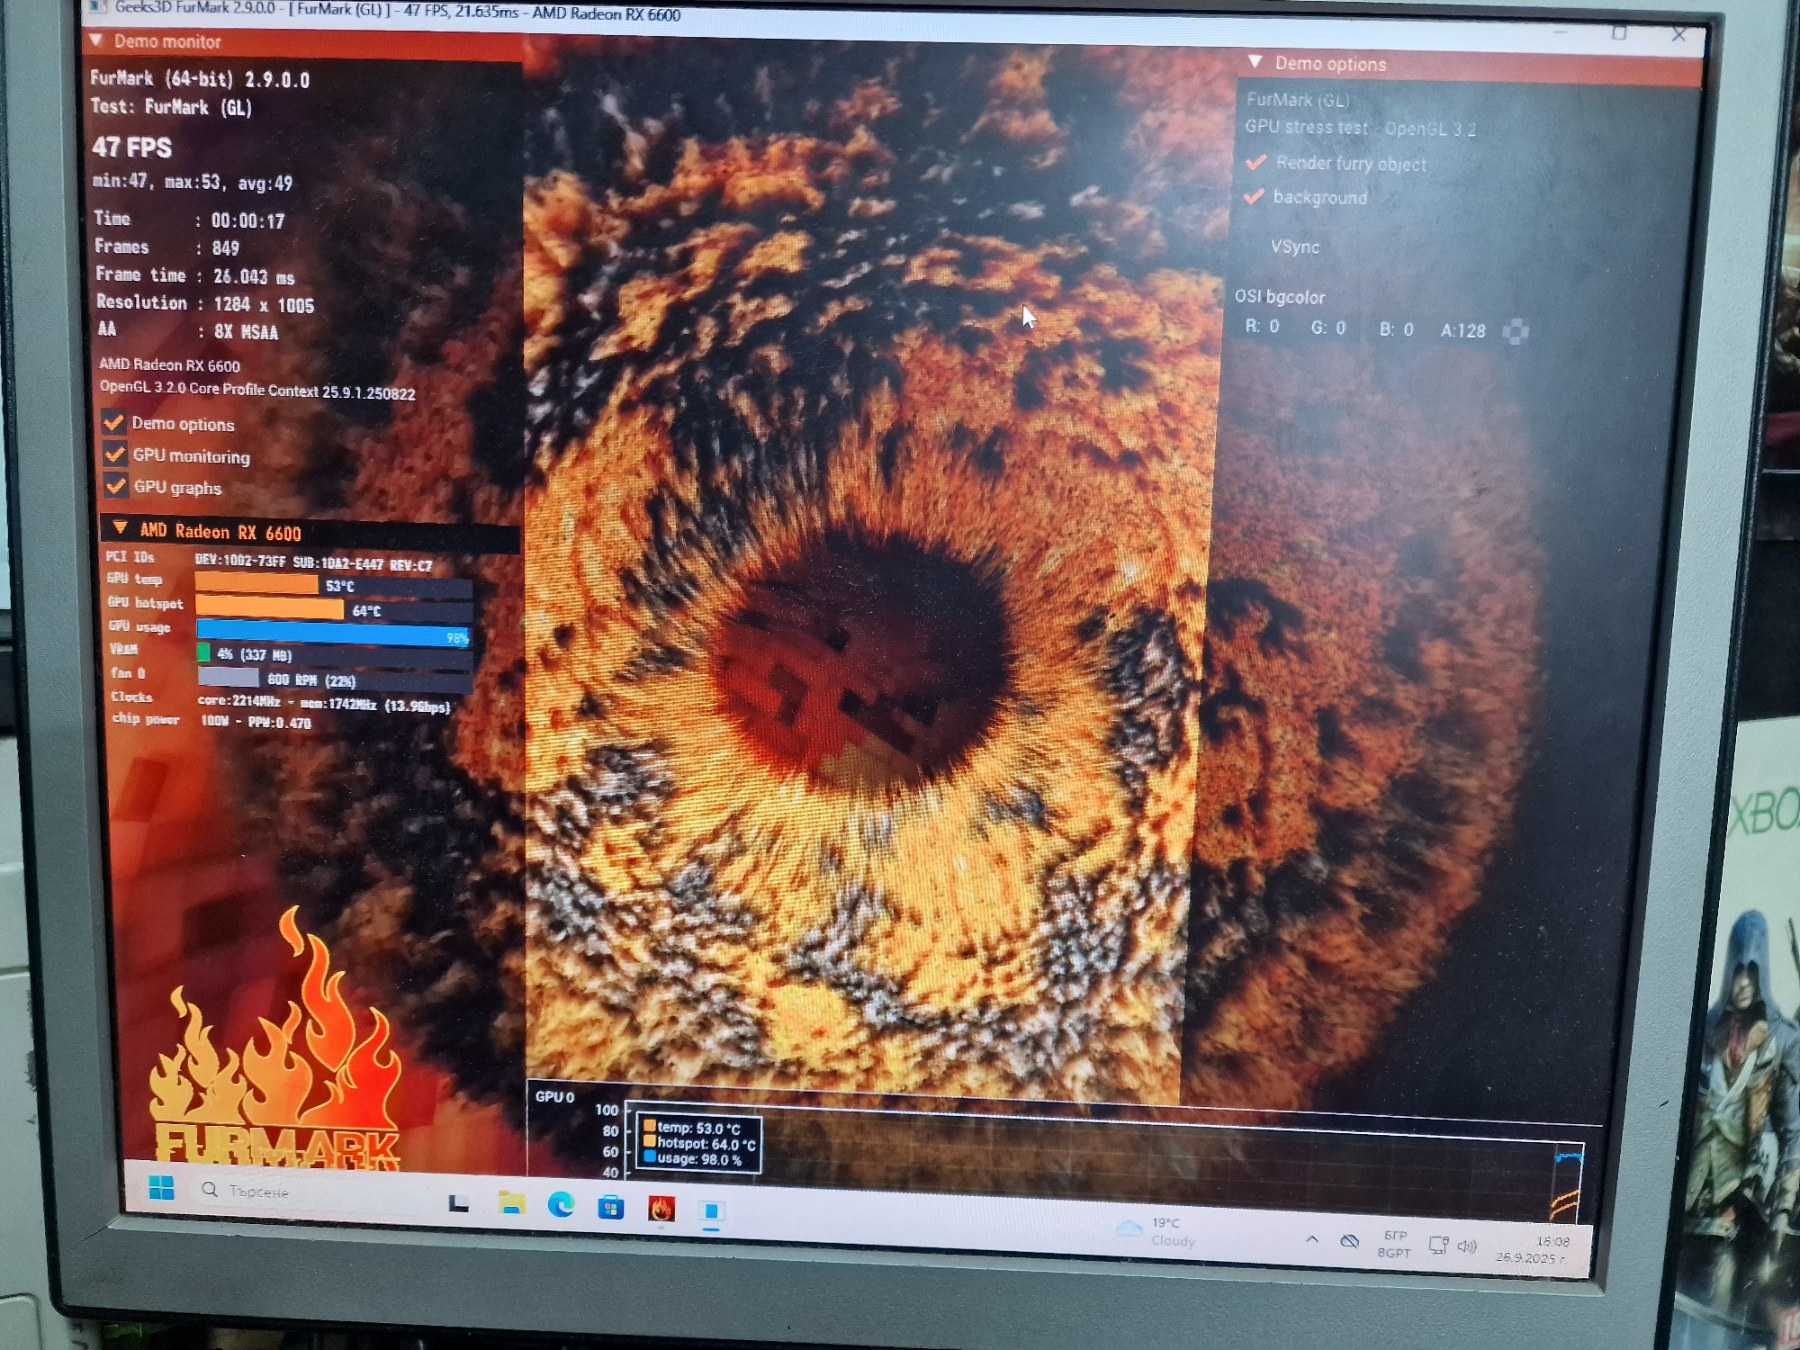Image resolution: width=1800 pixels, height=1350 pixels.
Task: Open network status tray icon
Action: pyautogui.click(x=1438, y=1245)
